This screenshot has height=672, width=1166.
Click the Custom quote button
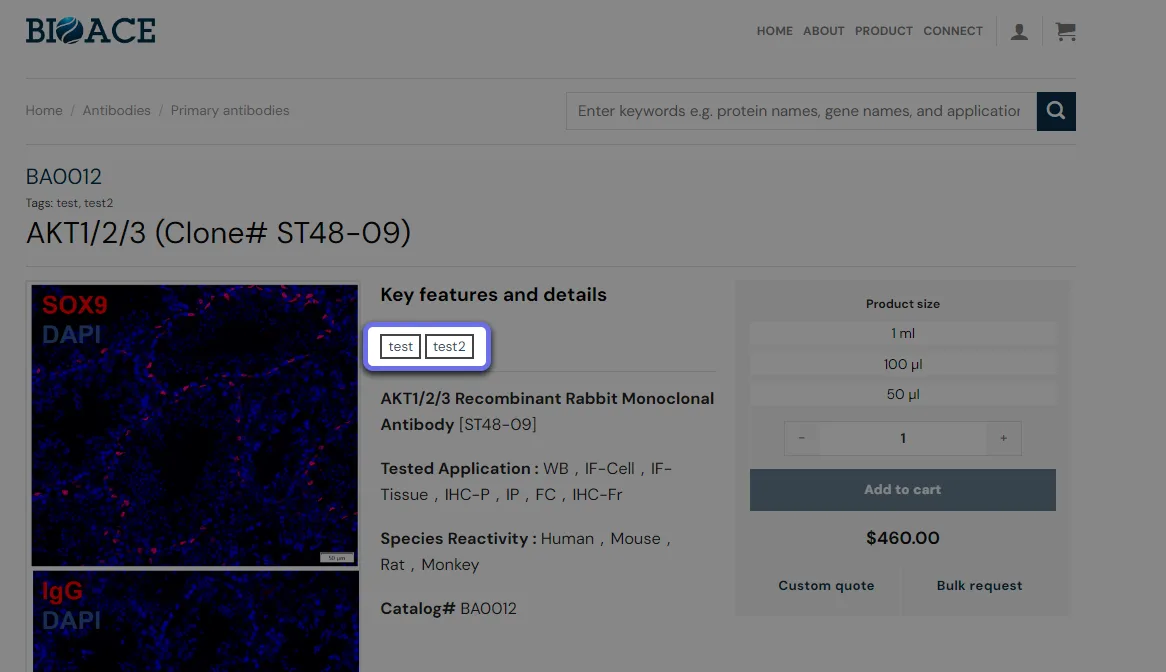click(x=826, y=586)
